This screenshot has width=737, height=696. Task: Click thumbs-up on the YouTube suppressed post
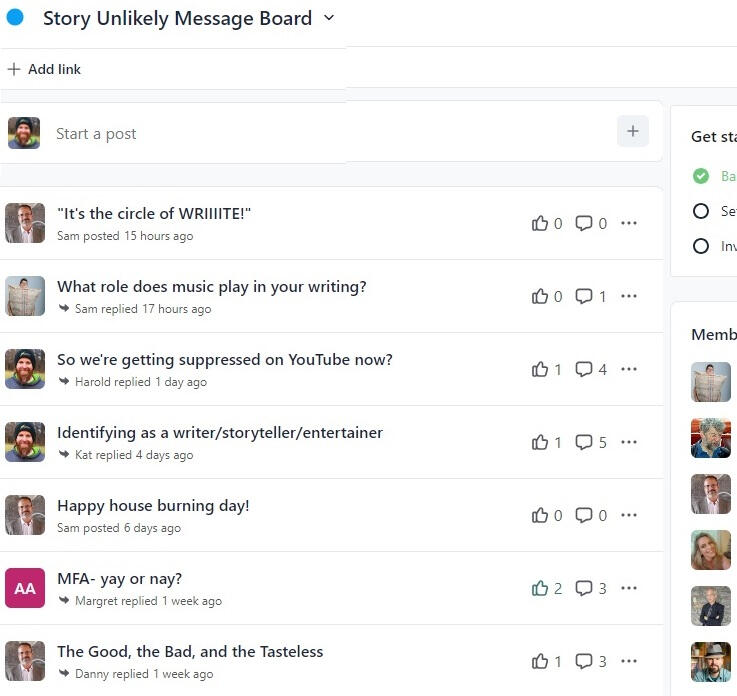point(540,369)
